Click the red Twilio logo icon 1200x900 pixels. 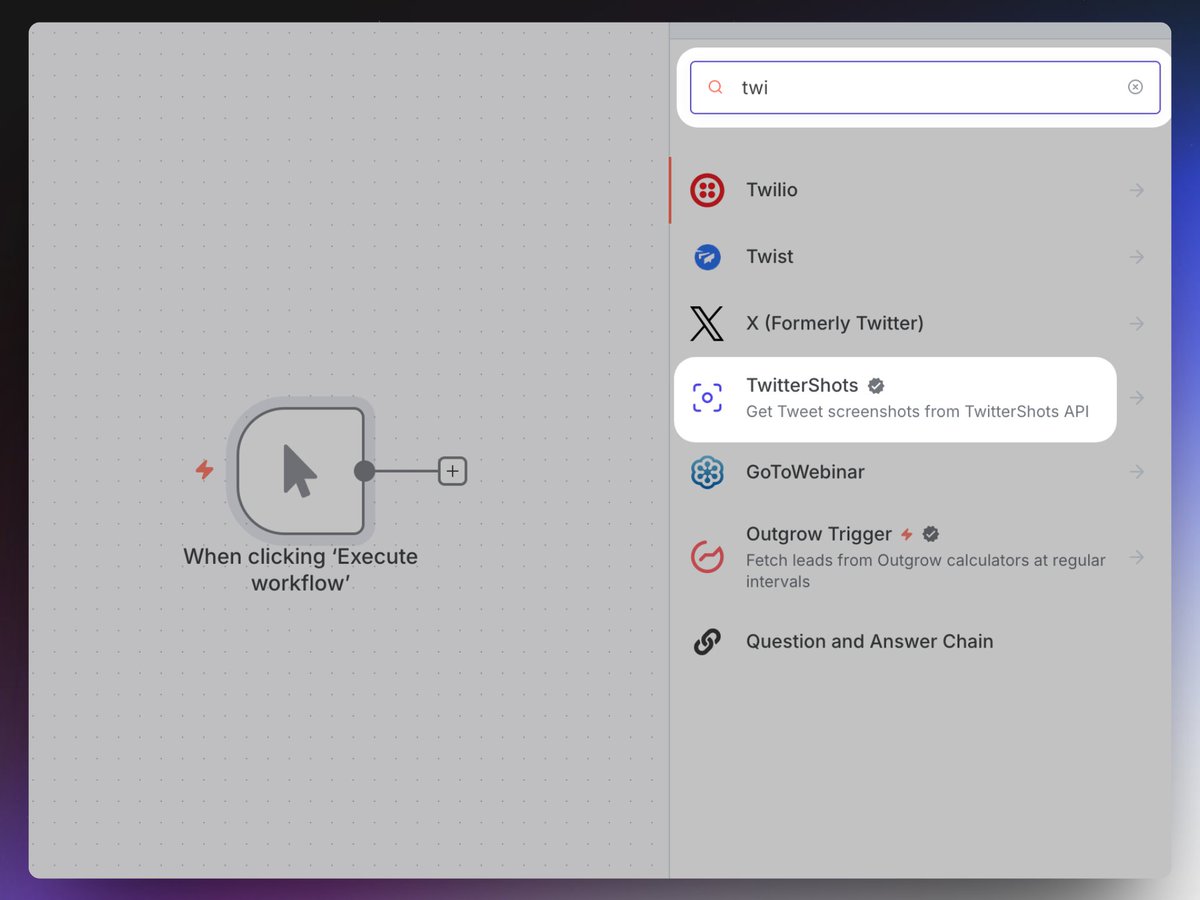click(707, 190)
